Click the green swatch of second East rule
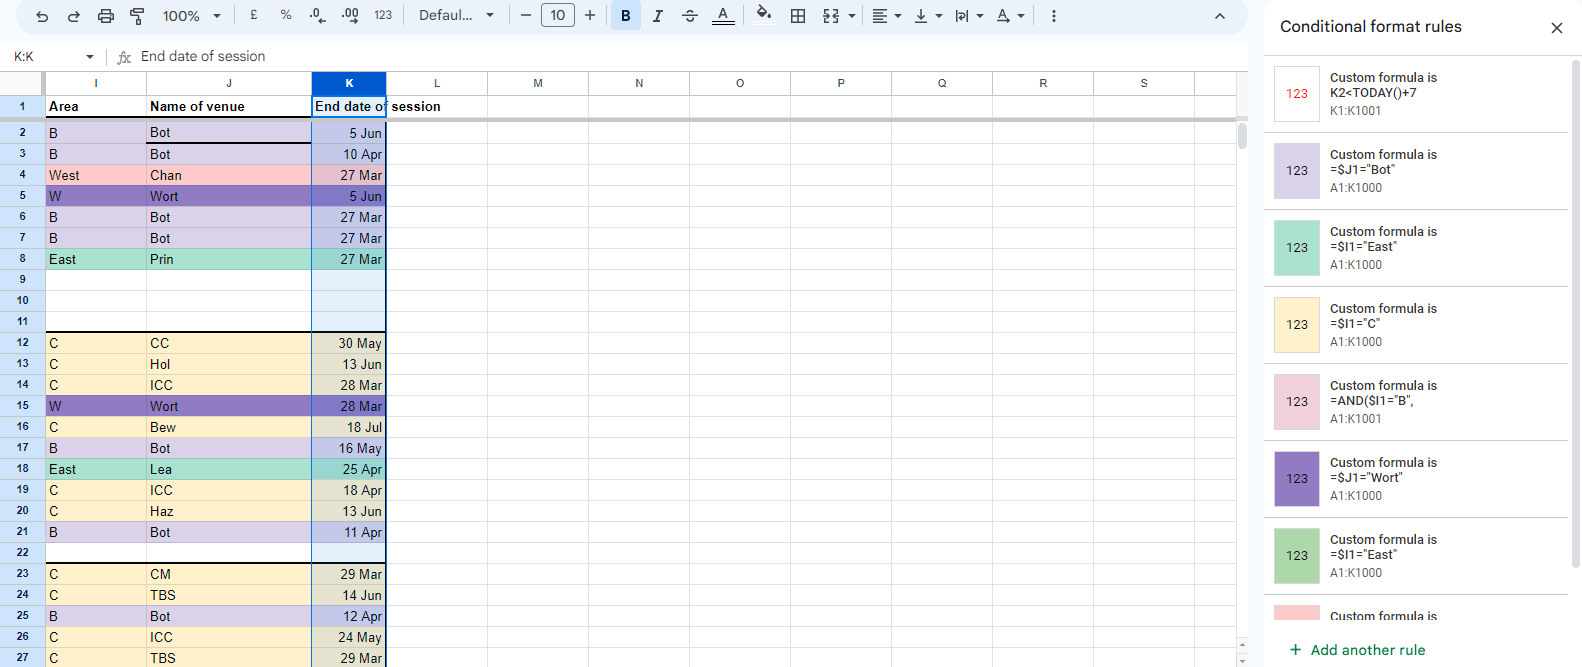 [1297, 556]
